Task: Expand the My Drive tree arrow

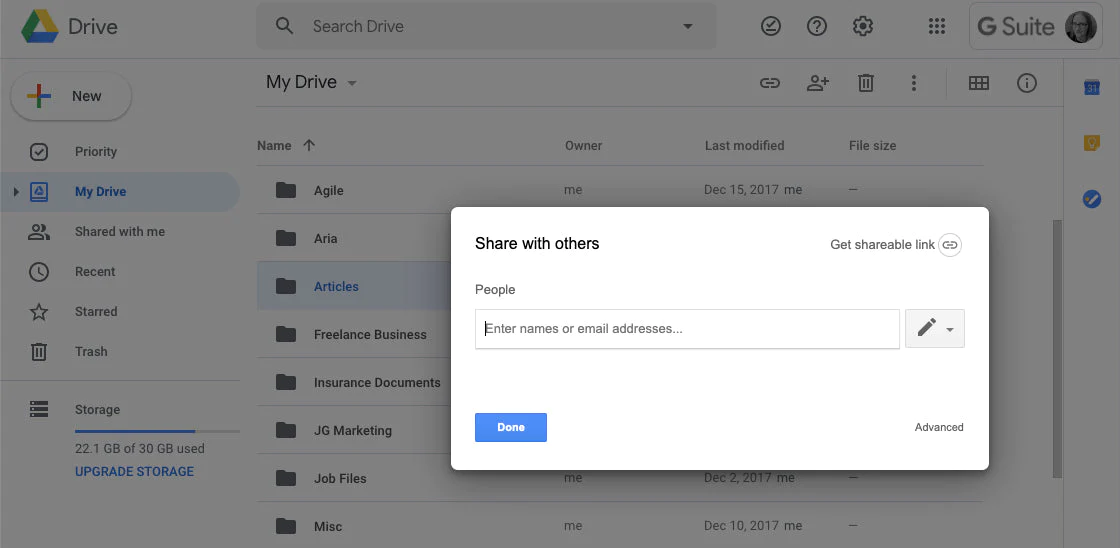Action: [x=16, y=191]
